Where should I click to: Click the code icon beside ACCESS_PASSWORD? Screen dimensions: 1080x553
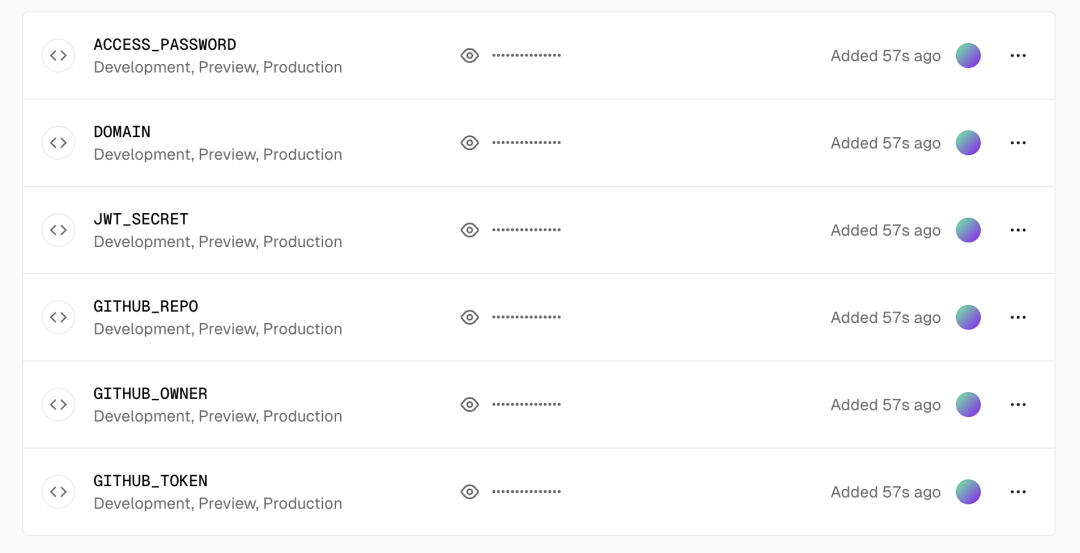click(59, 56)
